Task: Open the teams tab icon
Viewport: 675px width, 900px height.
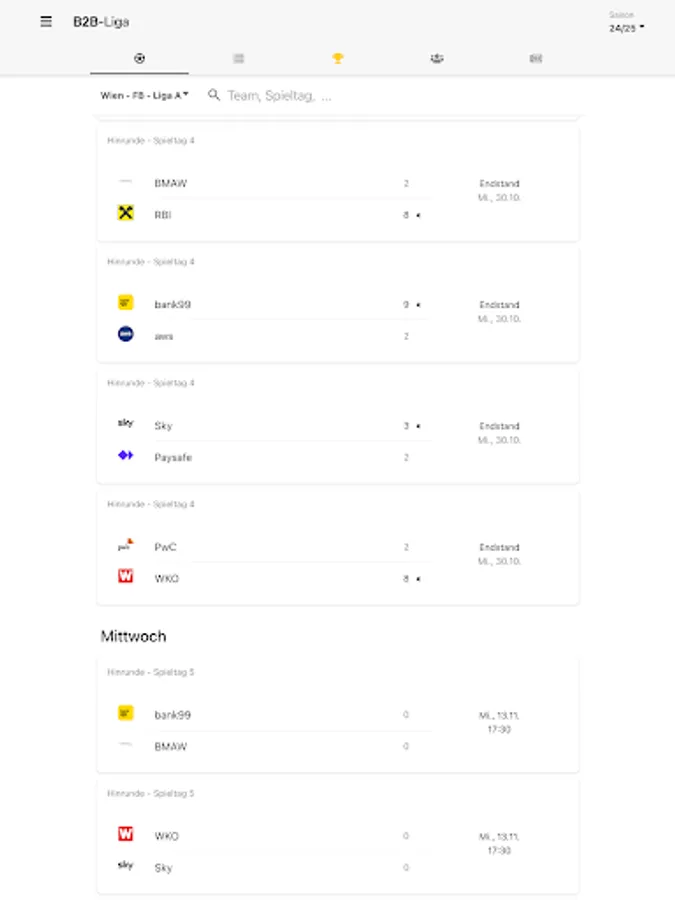Action: click(436, 59)
